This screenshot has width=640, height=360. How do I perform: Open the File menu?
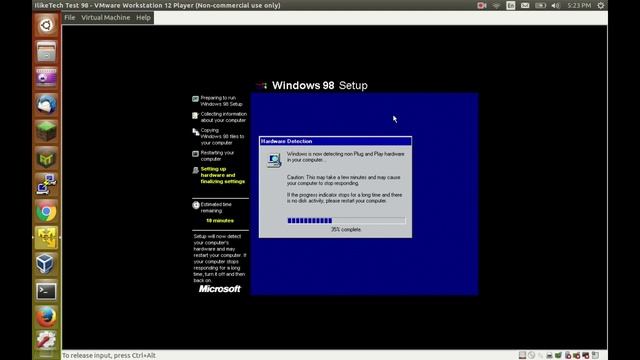(69, 18)
